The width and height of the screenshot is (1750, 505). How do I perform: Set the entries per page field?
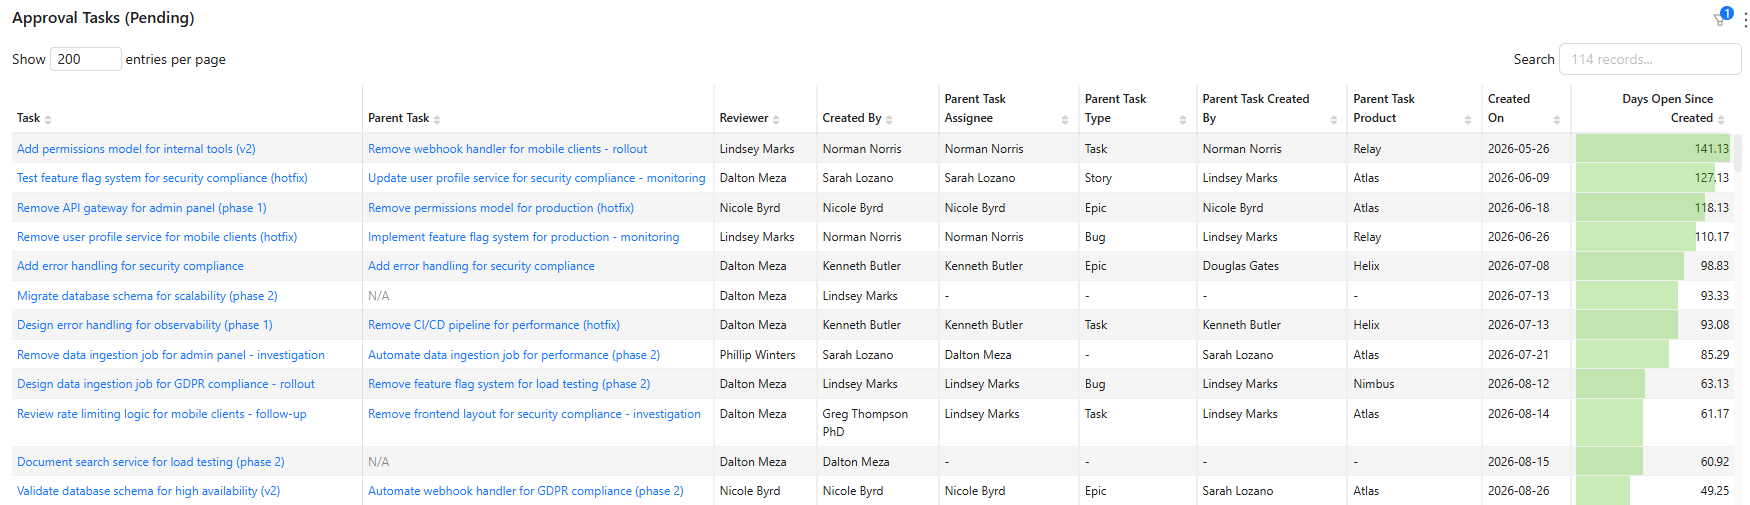[85, 59]
